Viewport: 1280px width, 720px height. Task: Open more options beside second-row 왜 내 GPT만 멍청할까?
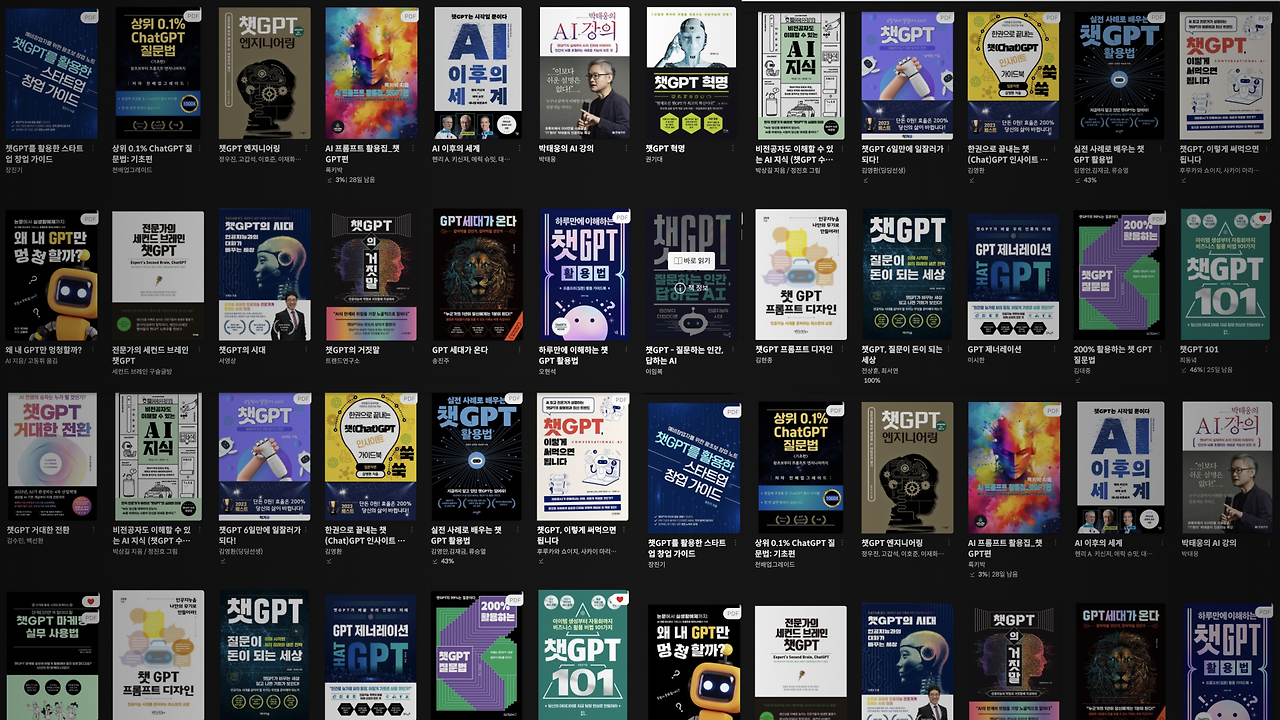[x=93, y=350]
